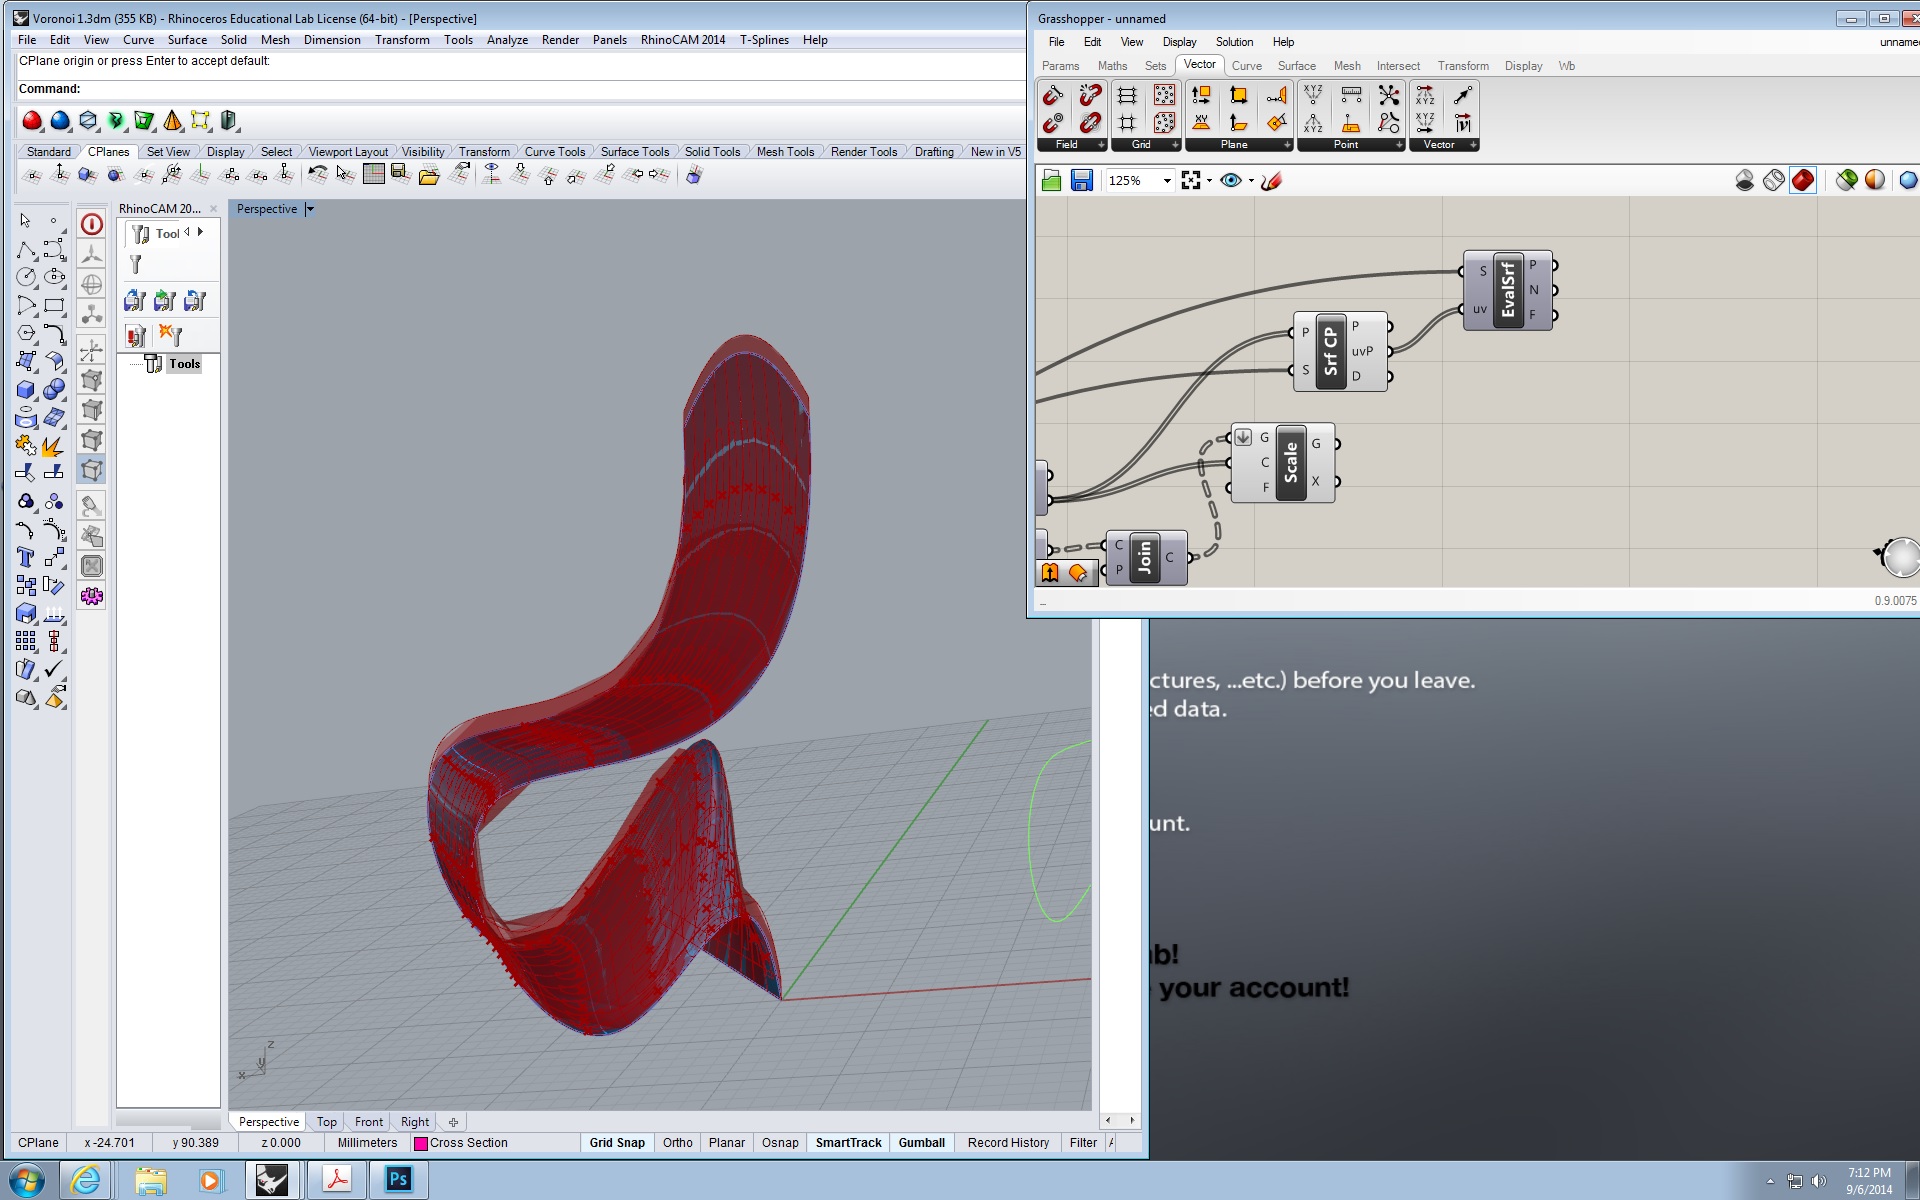Click the sketch pencil tool in Grasshopper
The width and height of the screenshot is (1920, 1200).
pyautogui.click(x=1271, y=181)
